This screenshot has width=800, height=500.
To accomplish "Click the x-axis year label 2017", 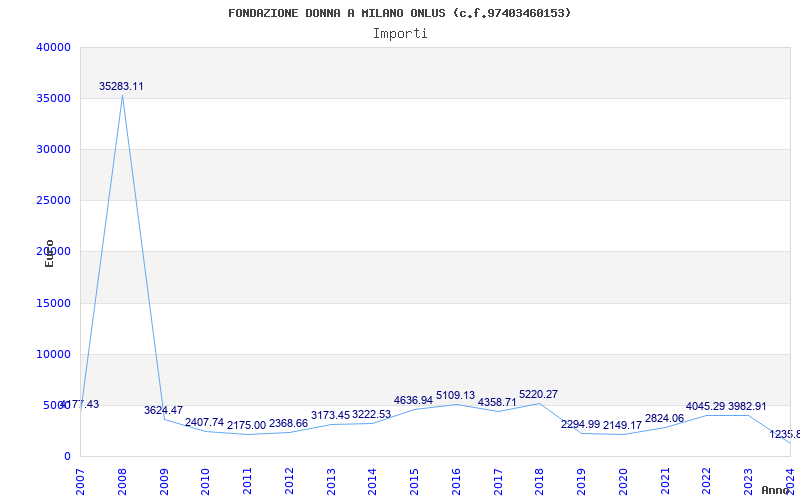I will (498, 482).
